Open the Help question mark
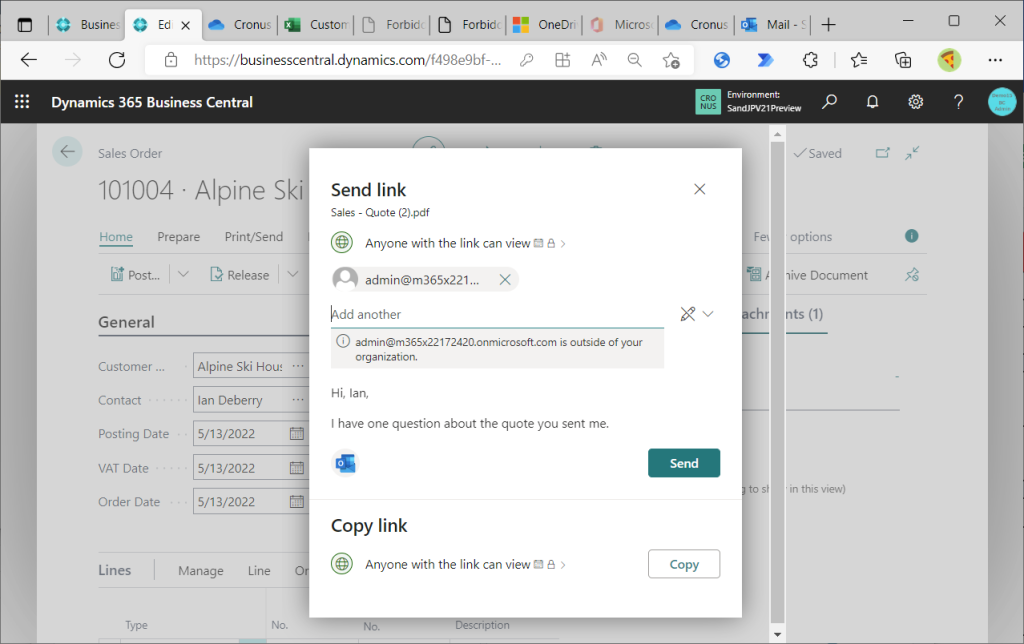 [958, 102]
